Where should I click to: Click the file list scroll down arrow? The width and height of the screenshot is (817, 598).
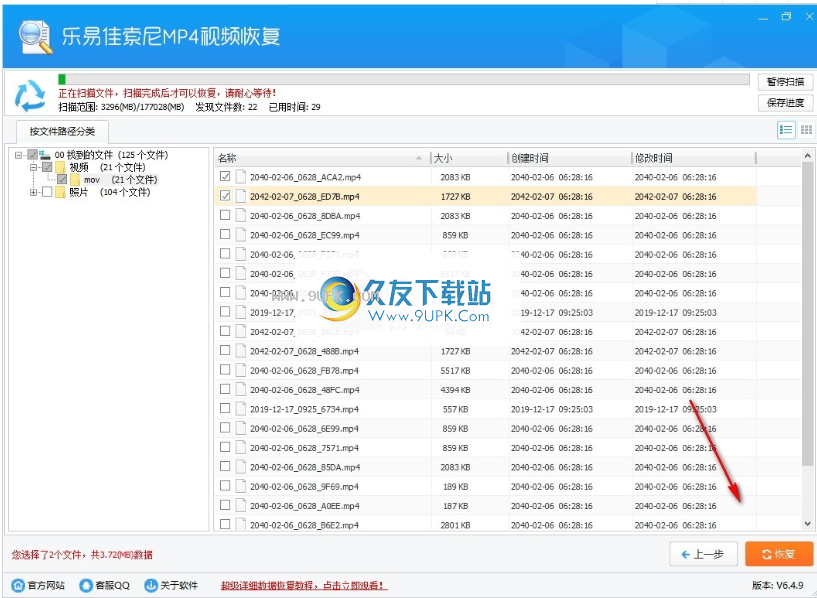807,524
